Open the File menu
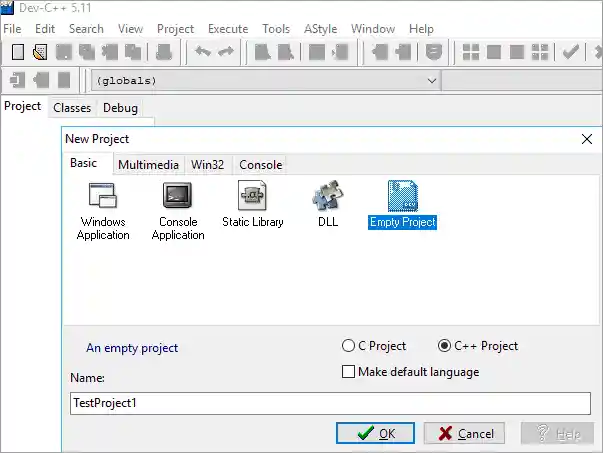Viewport: 603px width, 453px height. [12, 29]
